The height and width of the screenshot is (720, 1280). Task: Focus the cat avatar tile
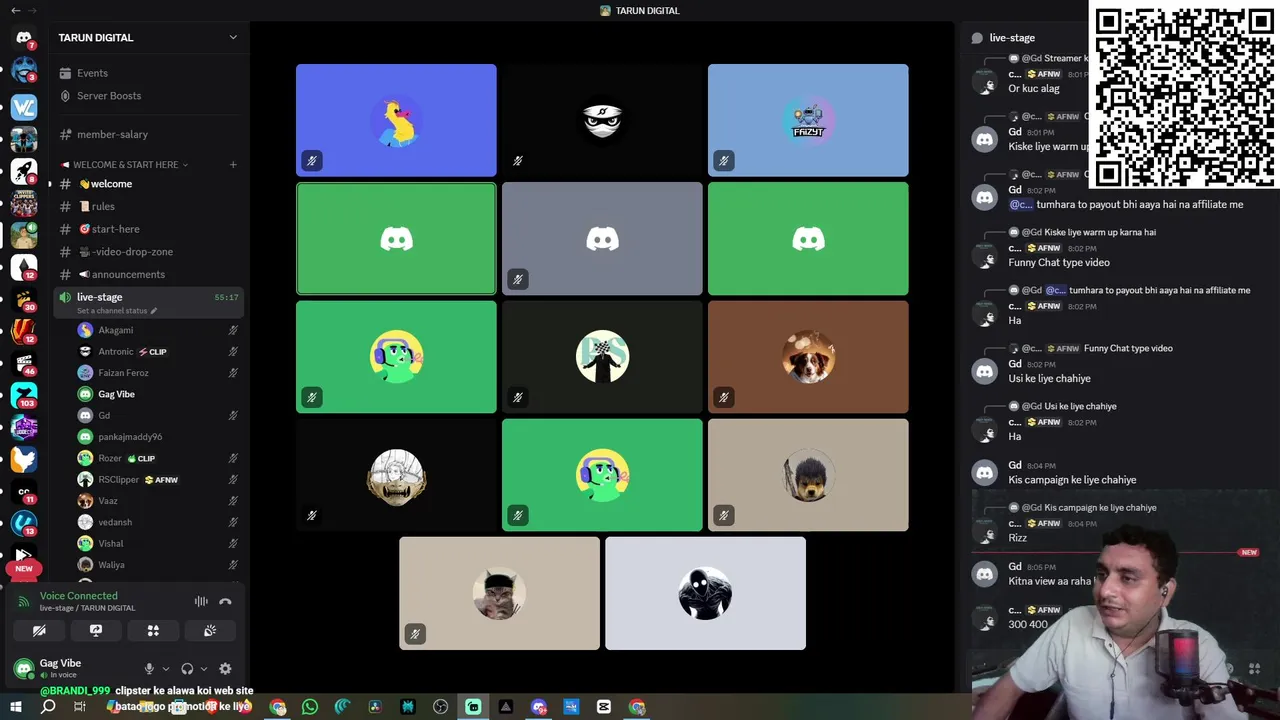pos(499,593)
